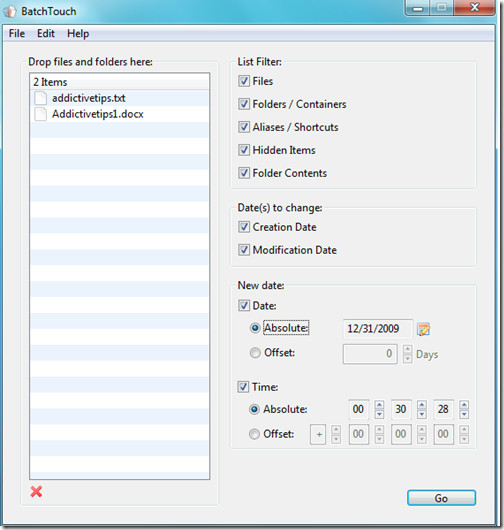Viewport: 504px width, 530px height.
Task: Remove items with the red X icon
Action: pos(36,491)
